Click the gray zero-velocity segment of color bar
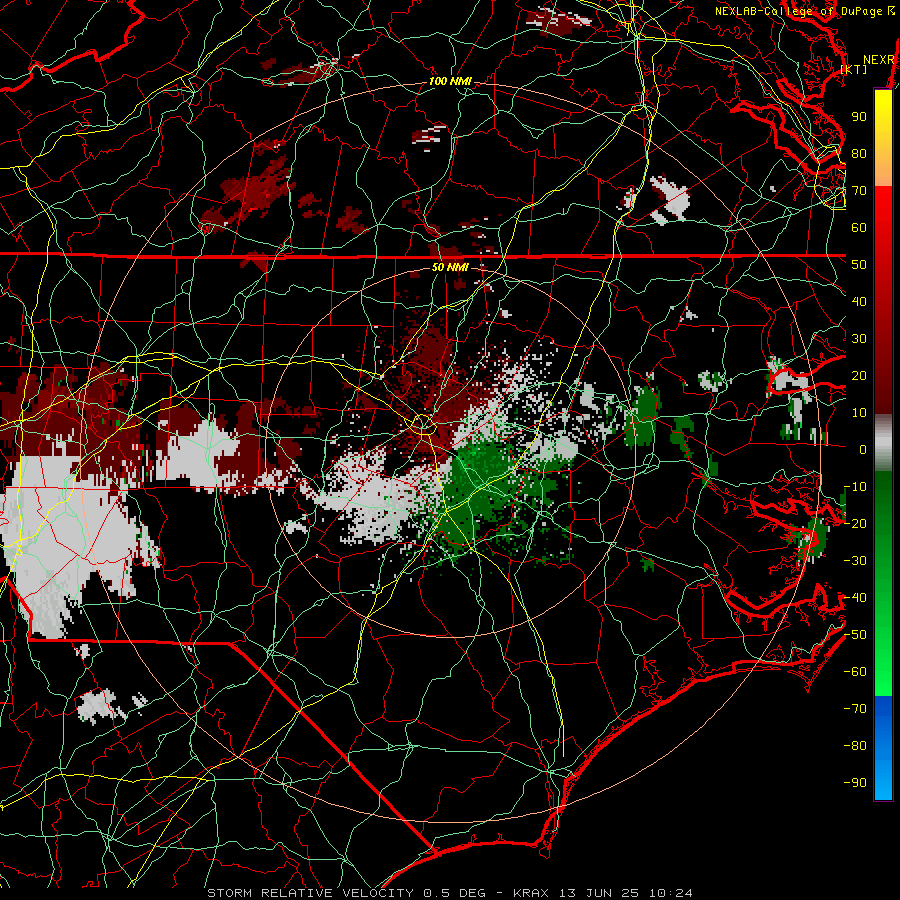The width and height of the screenshot is (900, 900). click(x=883, y=445)
